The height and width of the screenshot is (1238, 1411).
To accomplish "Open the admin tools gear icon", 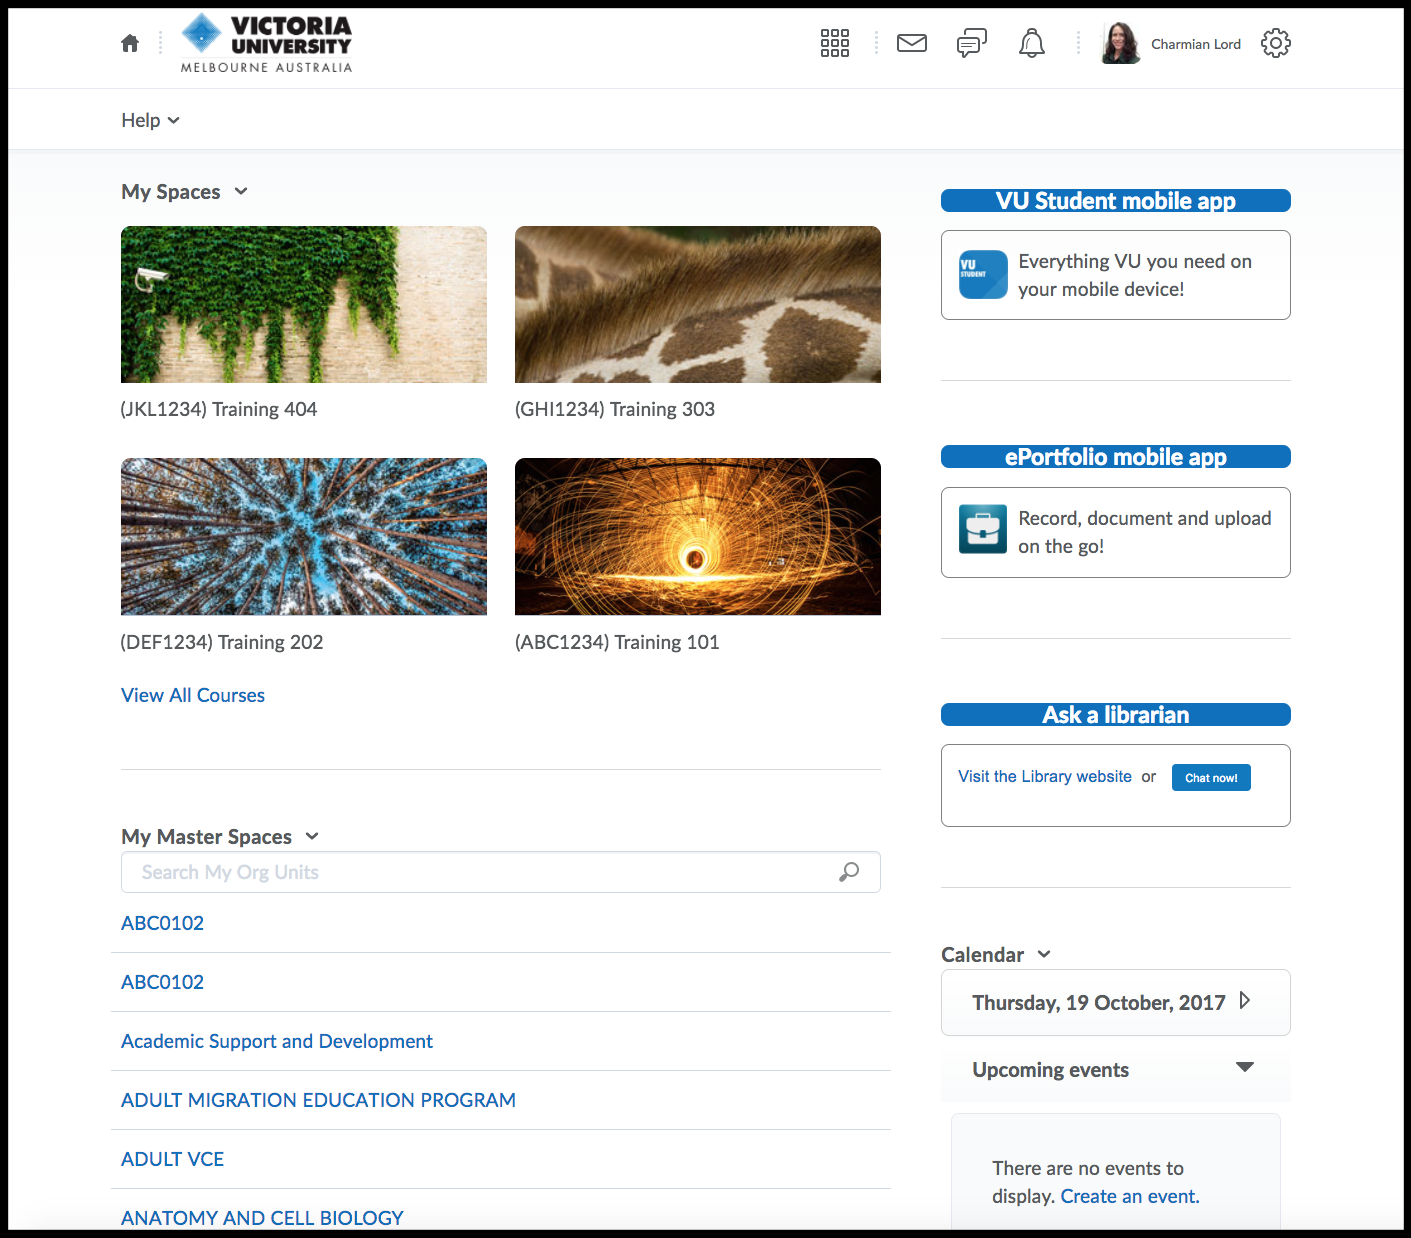I will [1276, 43].
